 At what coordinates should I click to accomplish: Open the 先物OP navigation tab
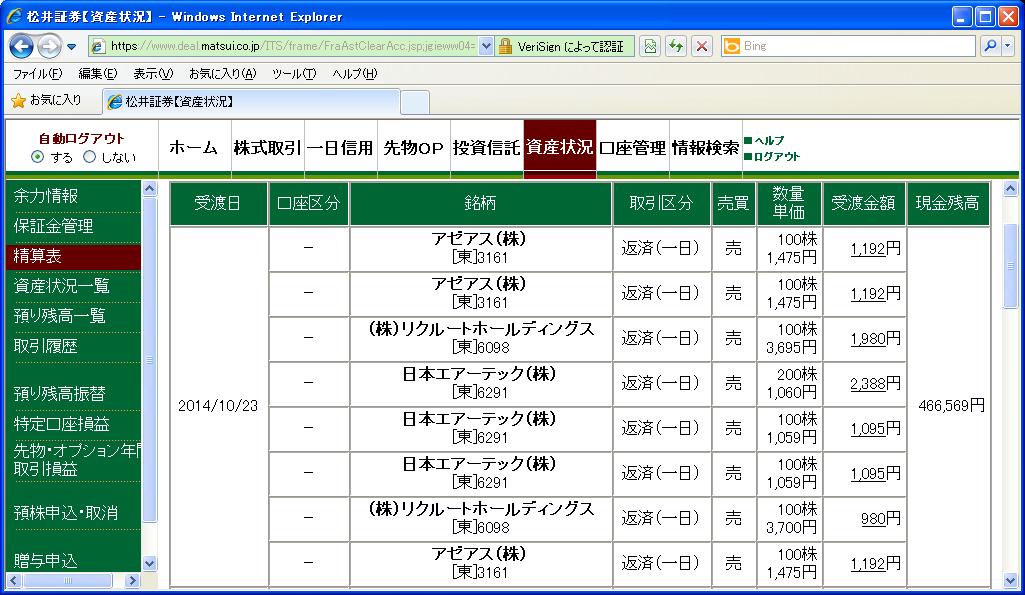[414, 148]
